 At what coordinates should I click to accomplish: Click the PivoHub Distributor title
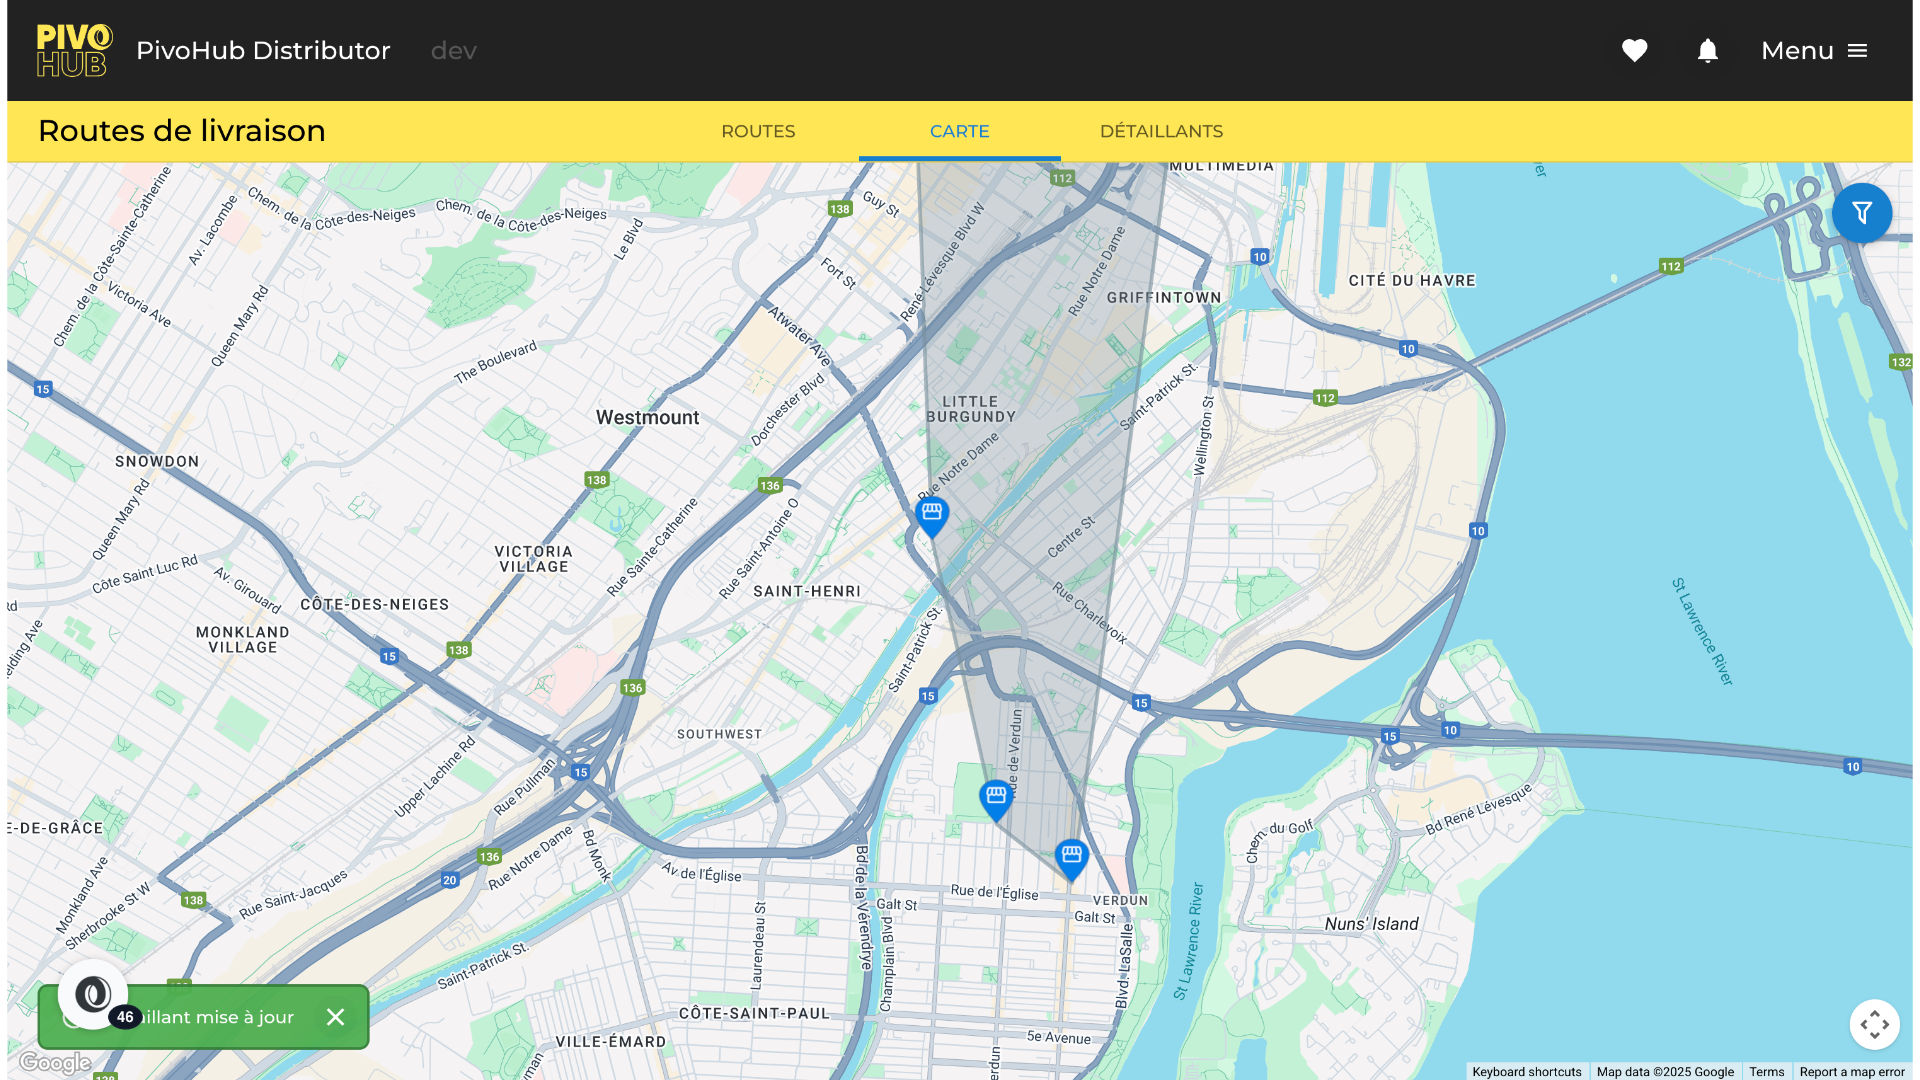click(x=263, y=51)
